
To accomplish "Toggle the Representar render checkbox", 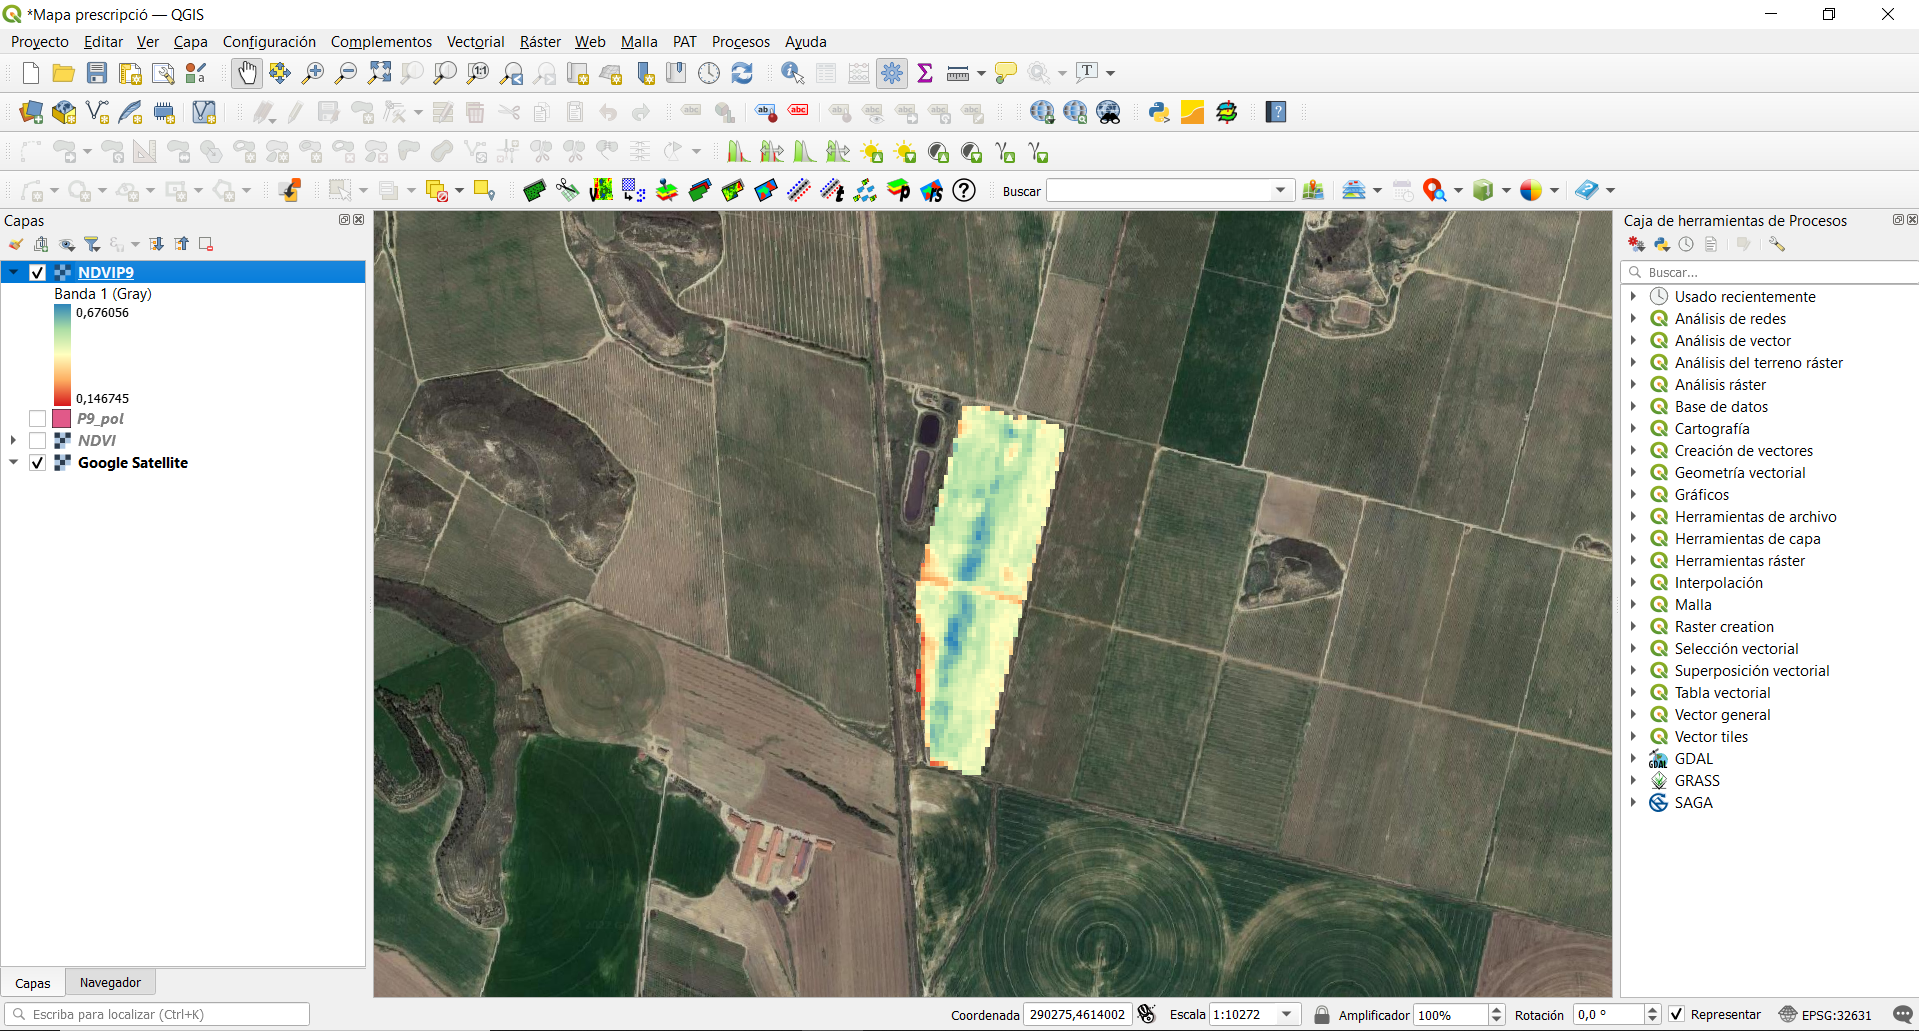I will coord(1677,1015).
